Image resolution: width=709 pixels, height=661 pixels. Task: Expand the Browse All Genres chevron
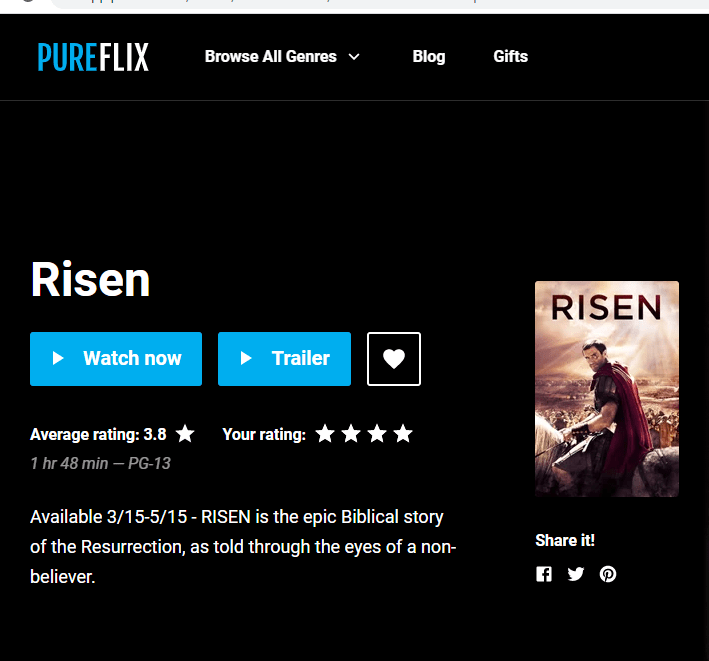[354, 57]
